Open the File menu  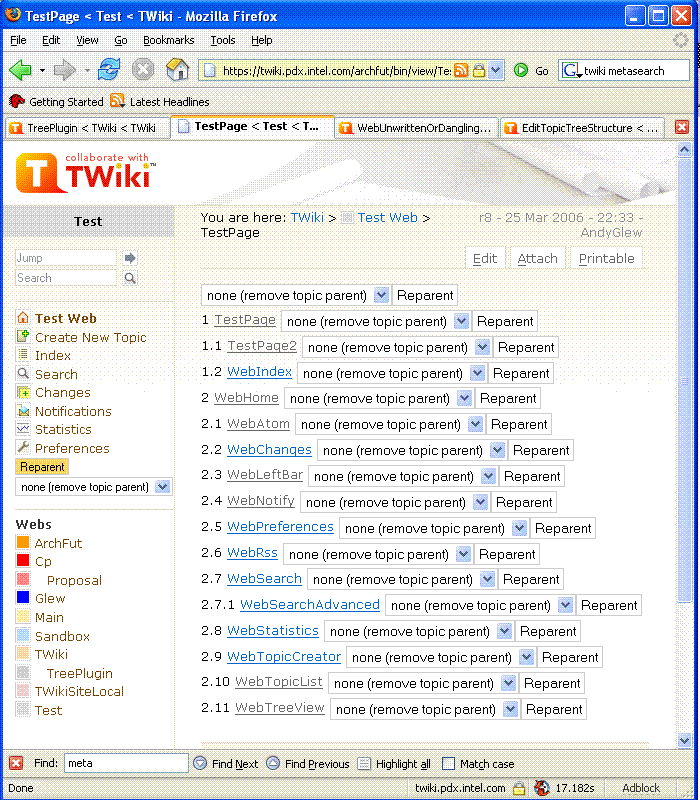coord(18,40)
